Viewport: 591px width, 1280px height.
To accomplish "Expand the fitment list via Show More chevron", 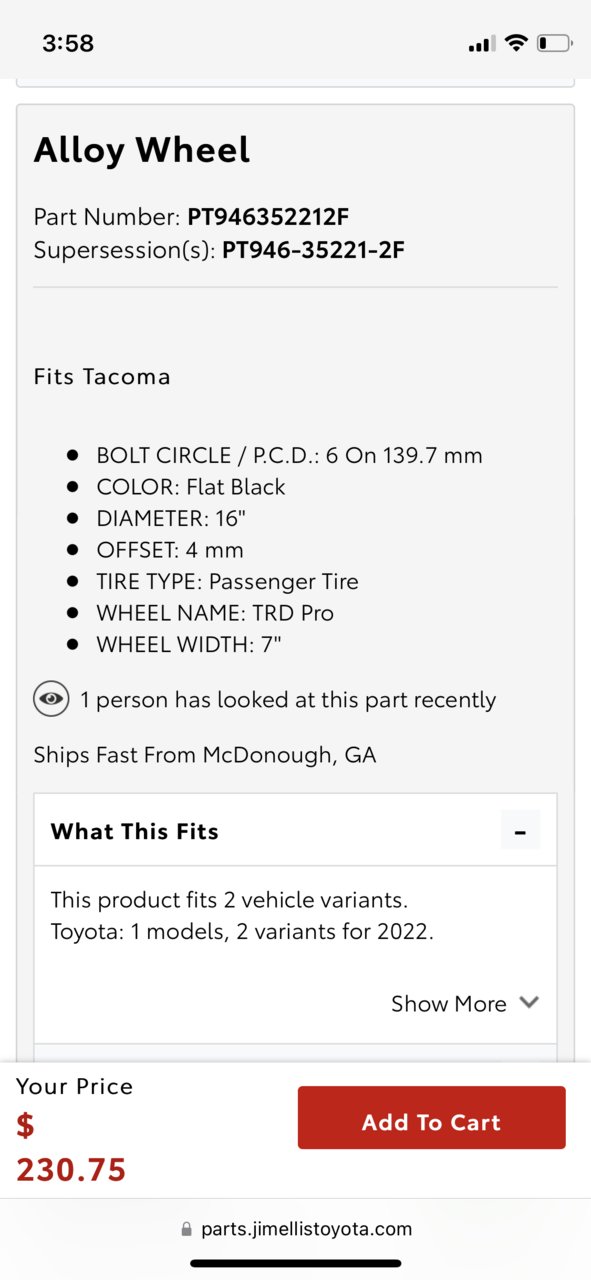I will coord(529,1002).
